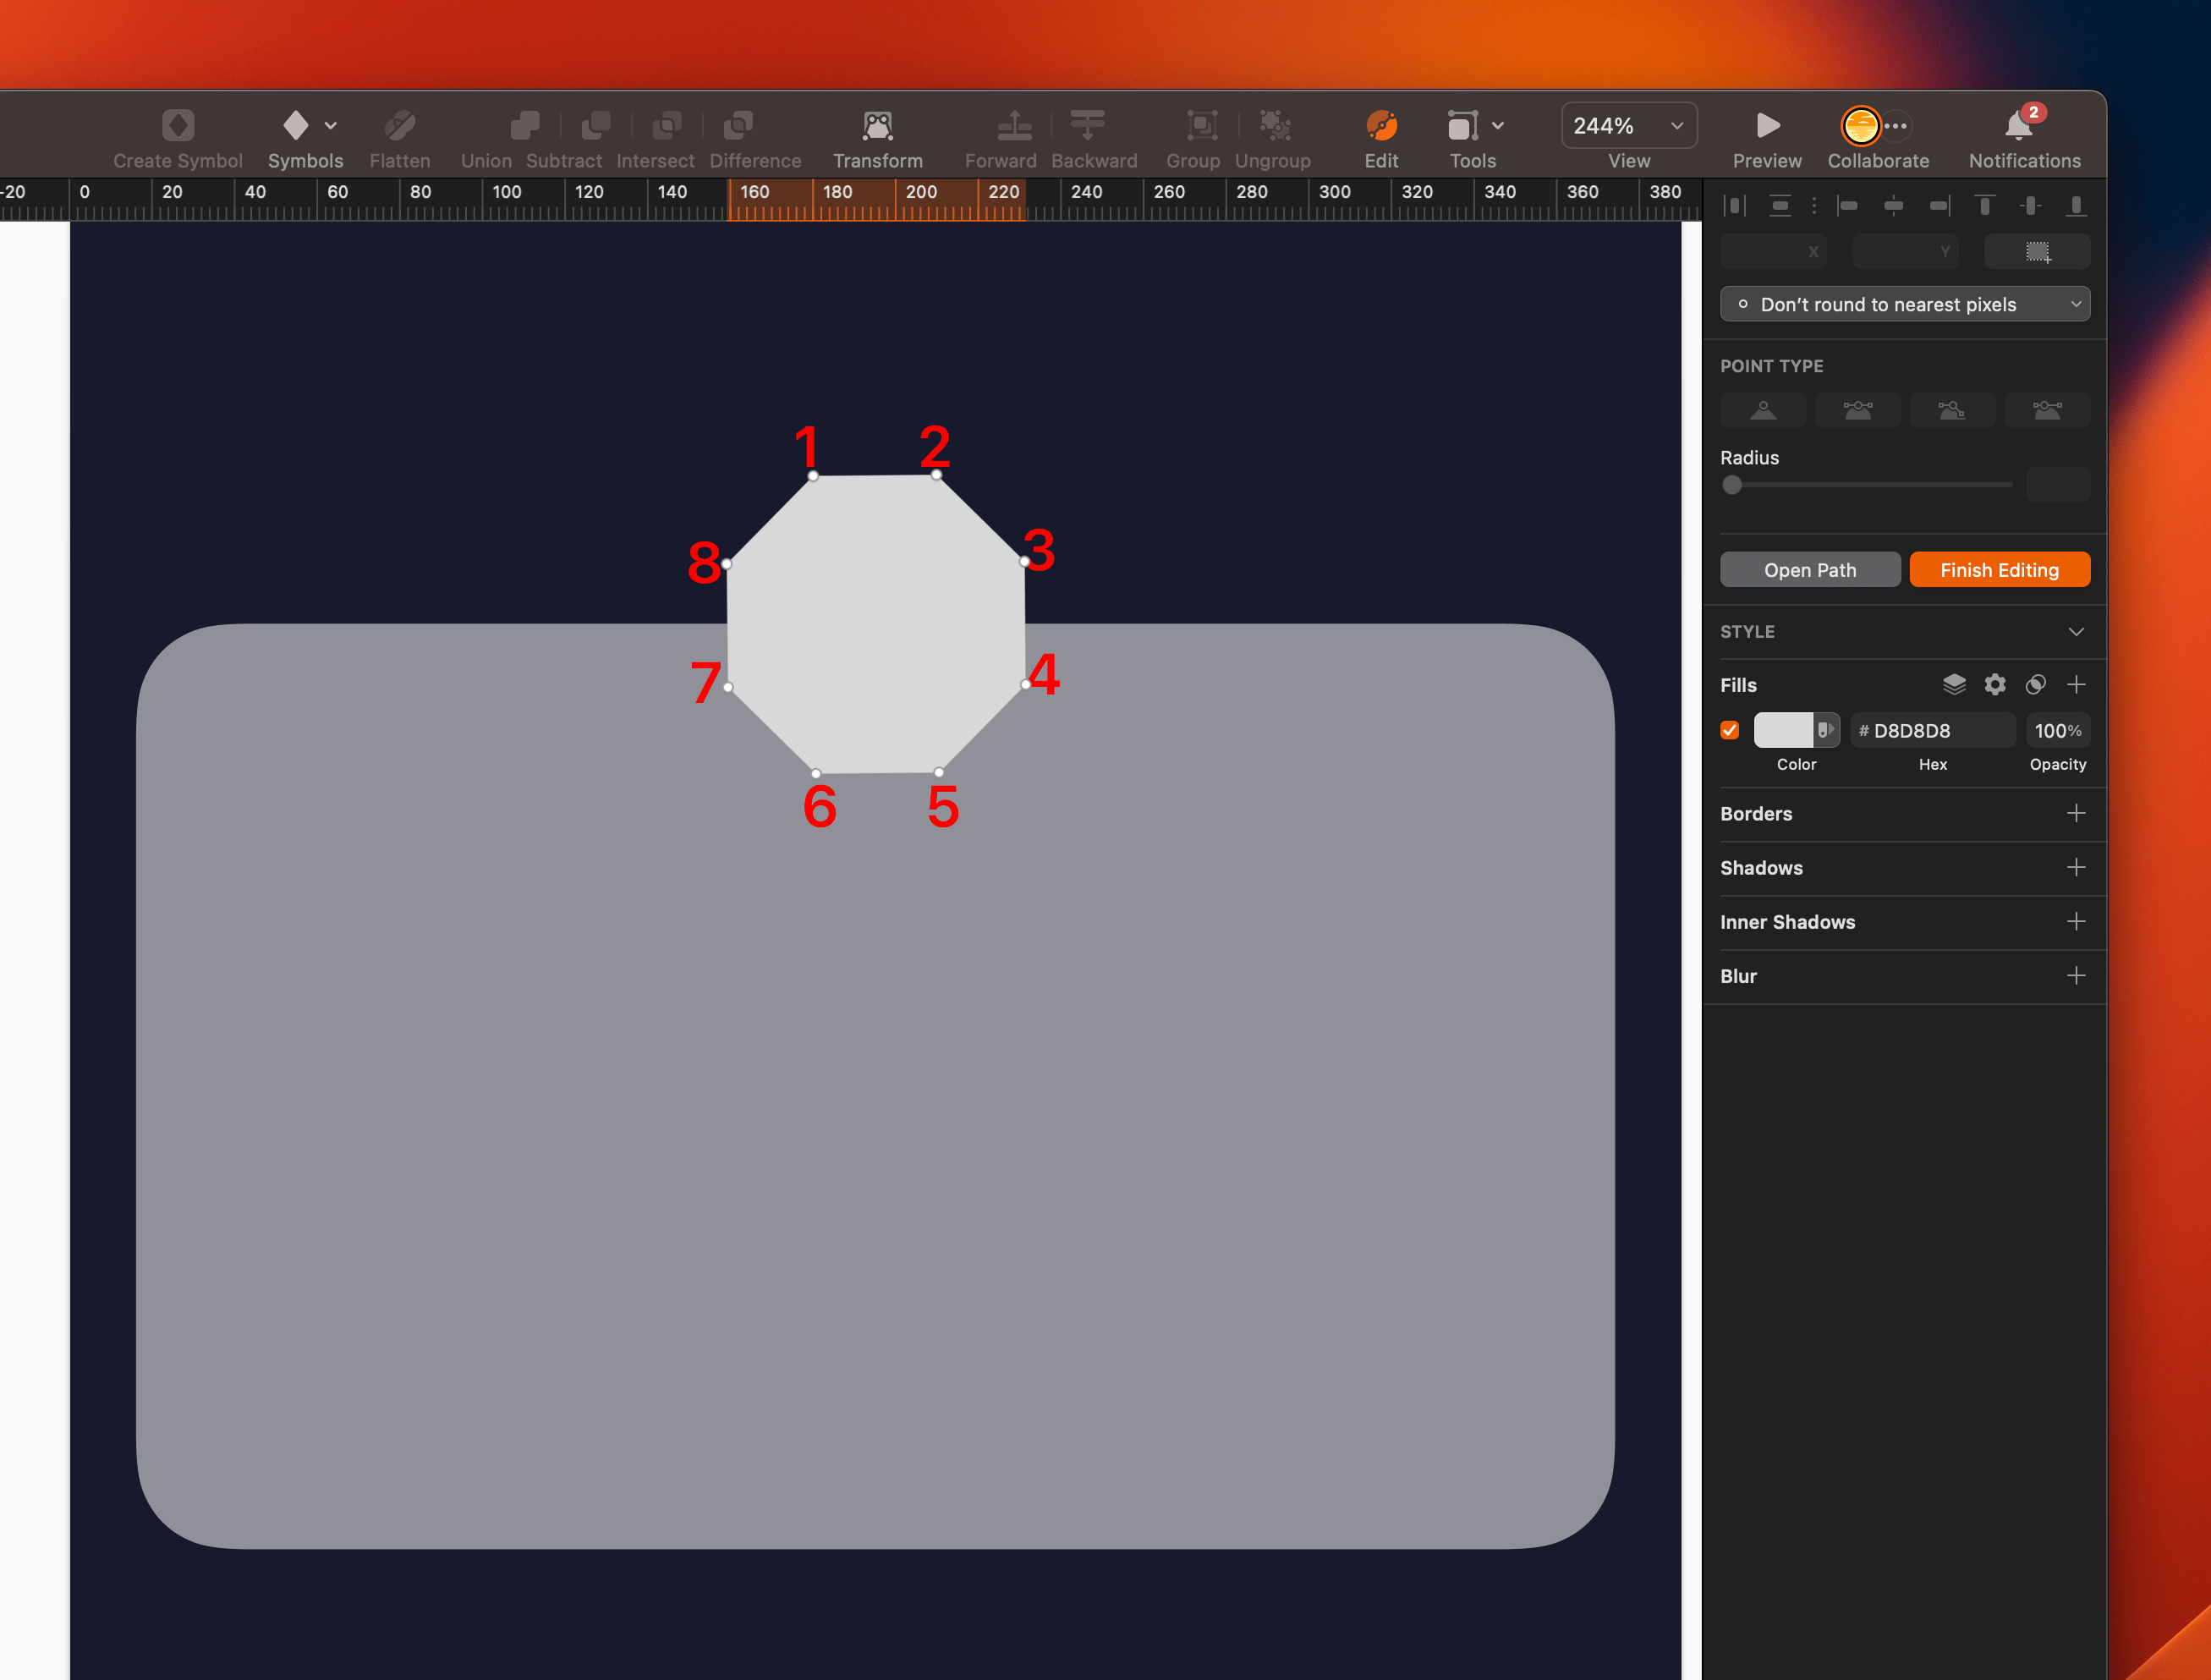Image resolution: width=2211 pixels, height=1680 pixels.
Task: Open the Don't round to nearest pixels dropdown
Action: point(1904,304)
